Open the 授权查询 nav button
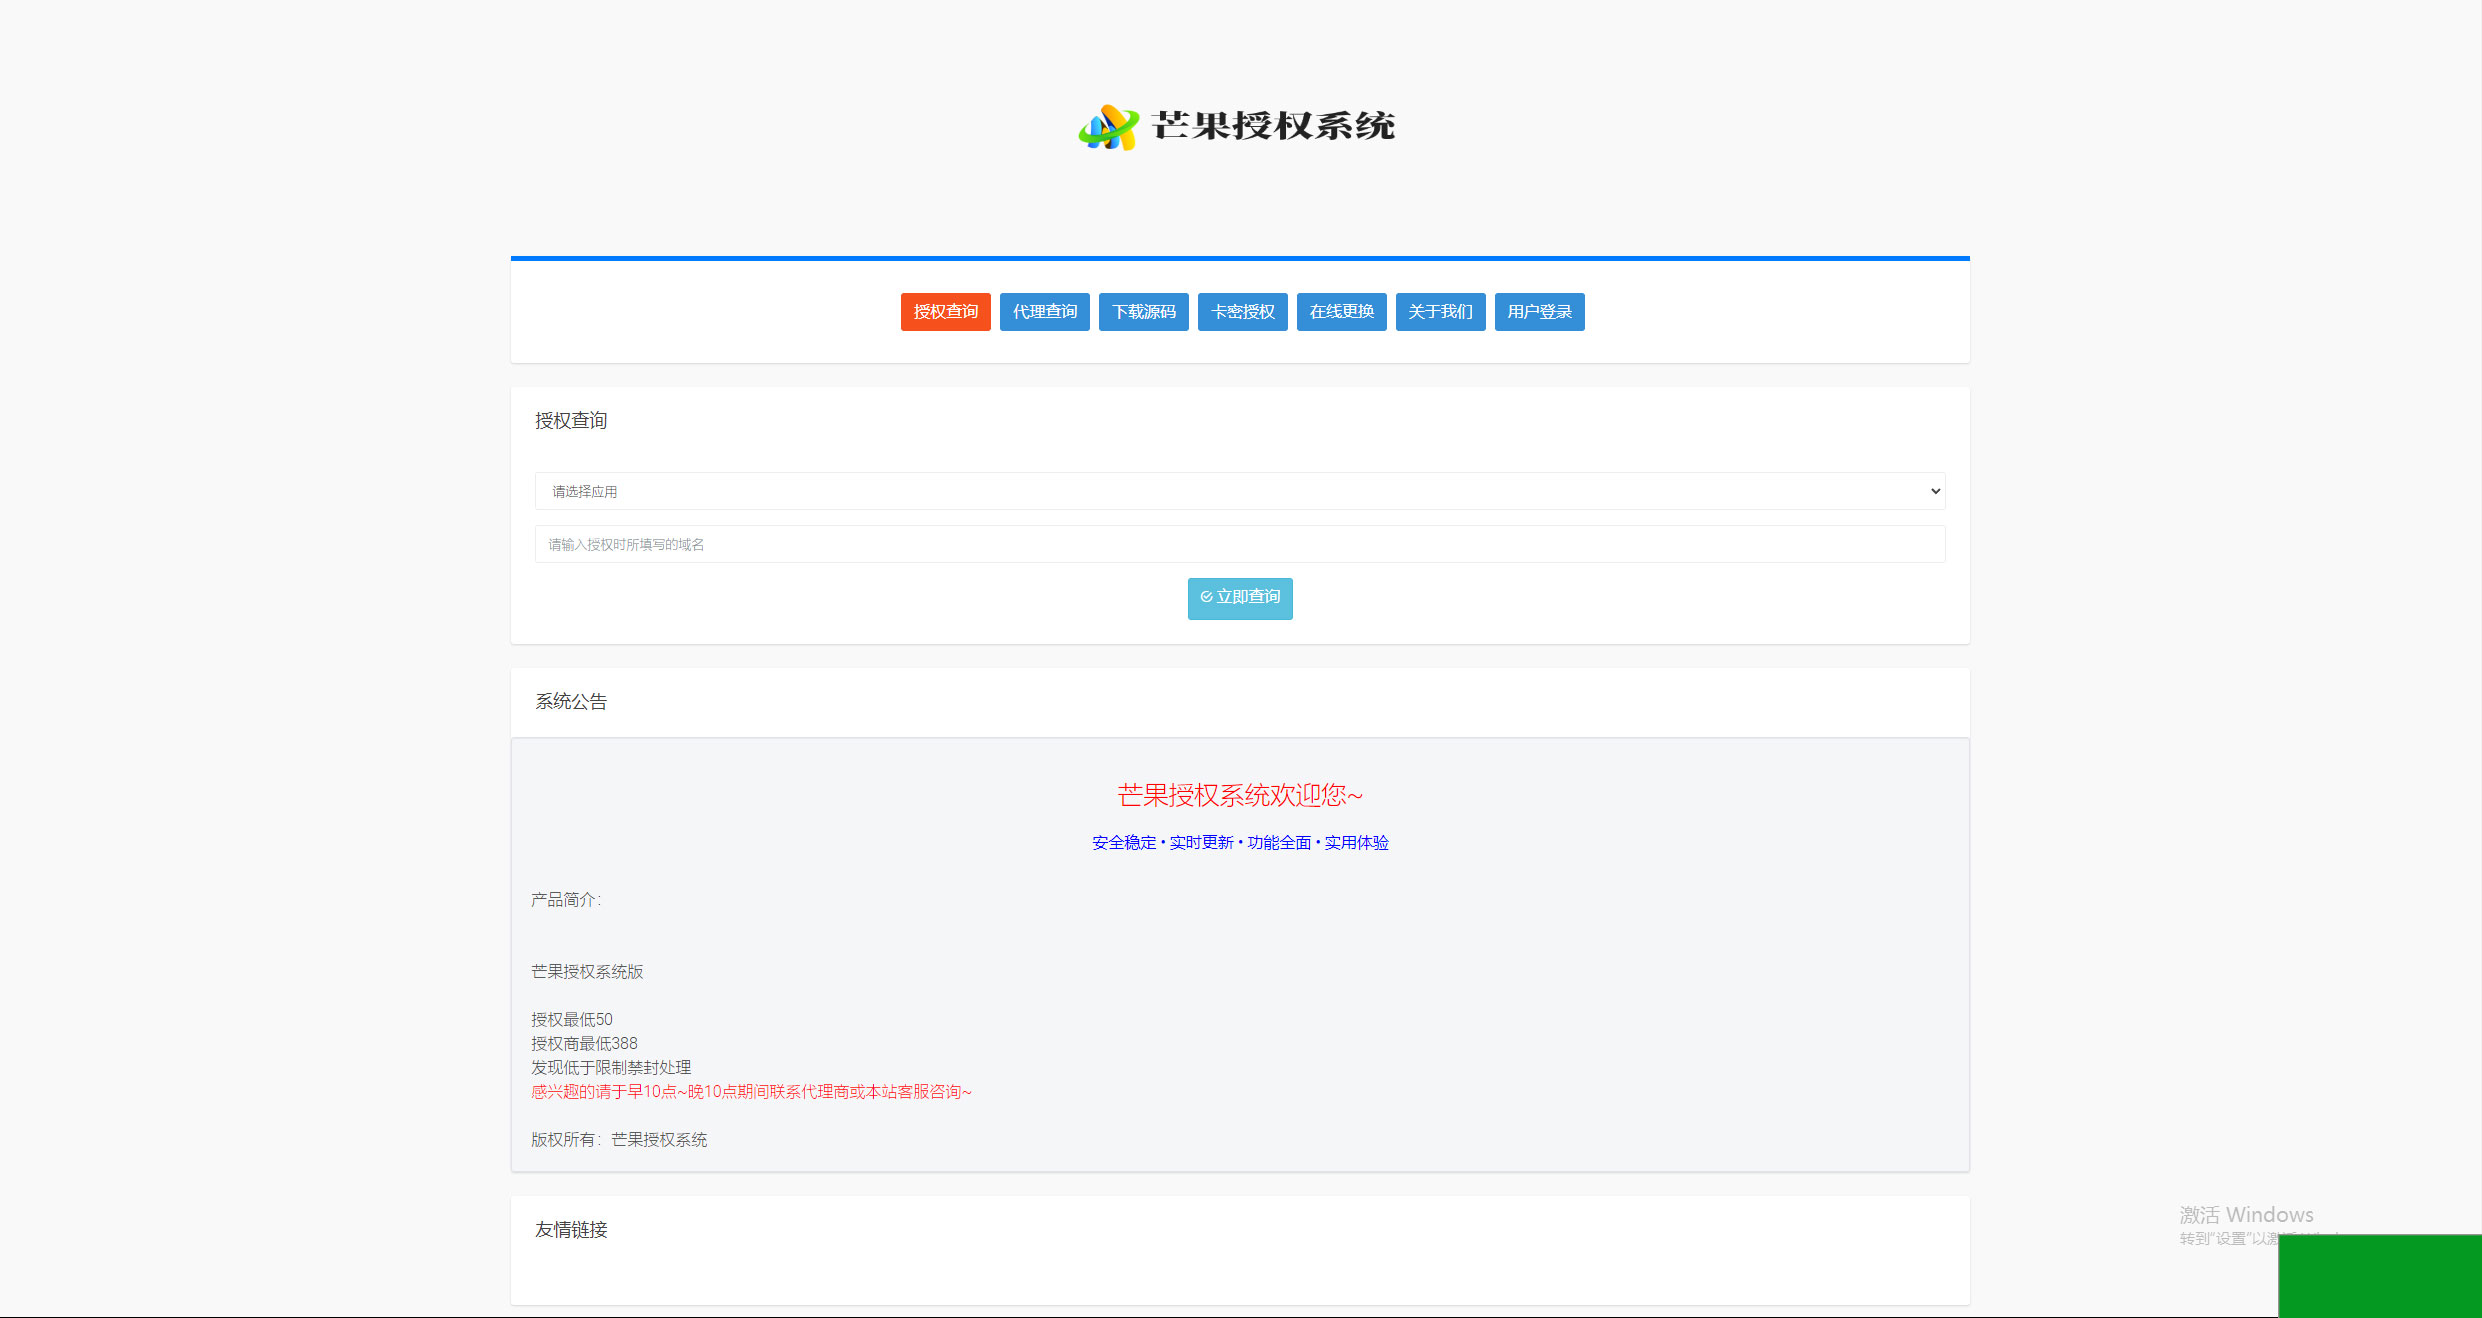Screen dimensions: 2482x1318 [945, 312]
